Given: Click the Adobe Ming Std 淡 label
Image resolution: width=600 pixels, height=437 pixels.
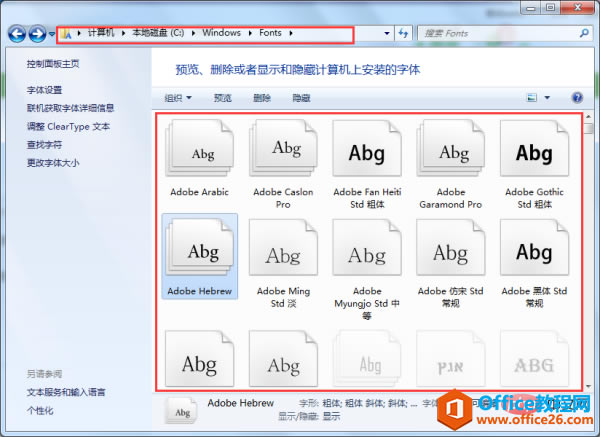Looking at the screenshot, I should [283, 297].
